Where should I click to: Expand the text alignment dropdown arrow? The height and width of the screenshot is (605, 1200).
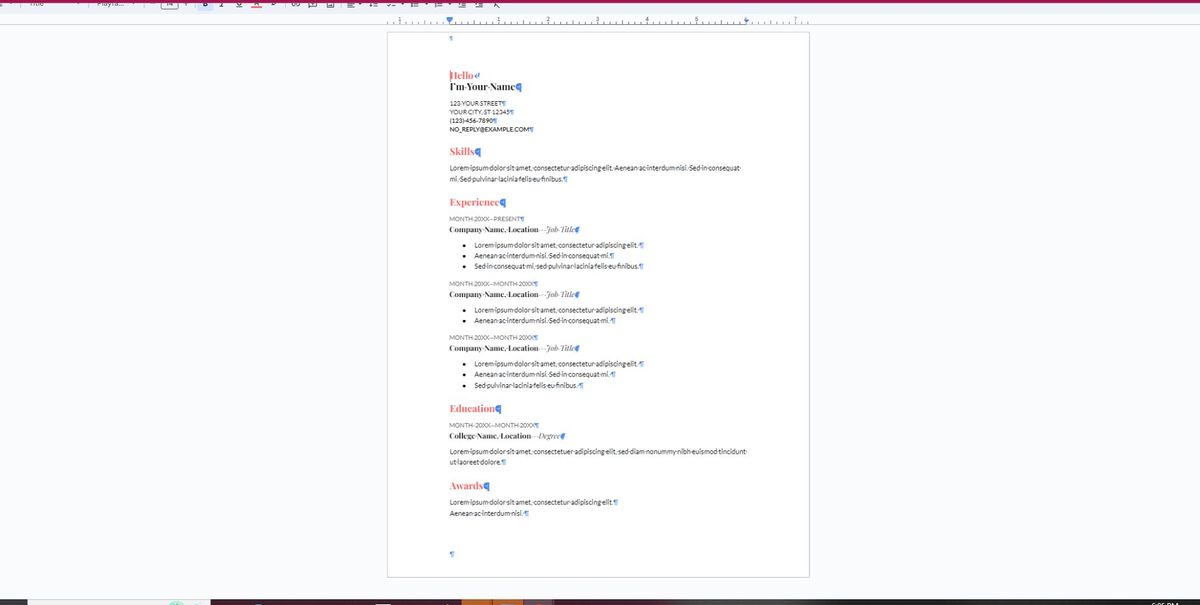[361, 4]
